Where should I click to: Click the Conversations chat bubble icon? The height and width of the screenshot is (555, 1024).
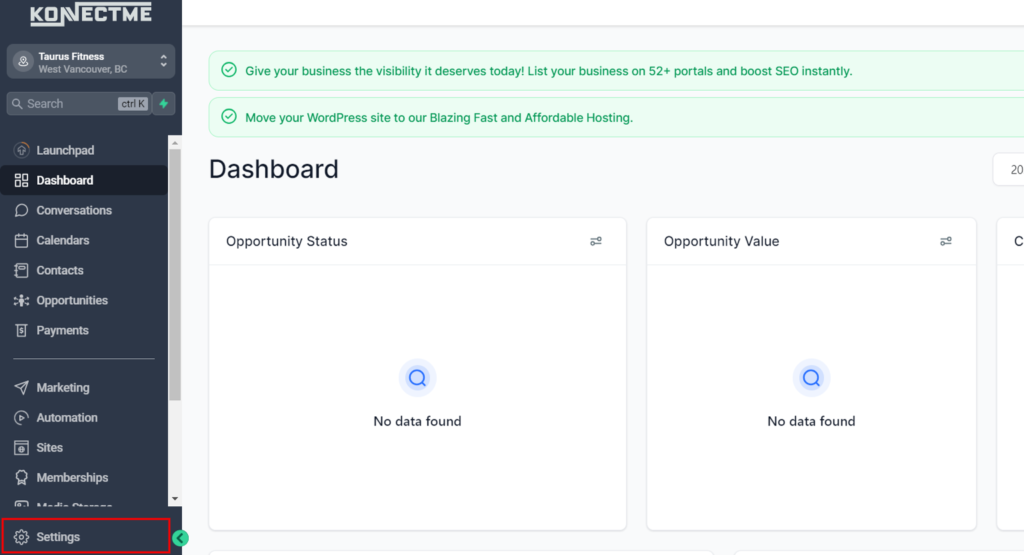21,210
